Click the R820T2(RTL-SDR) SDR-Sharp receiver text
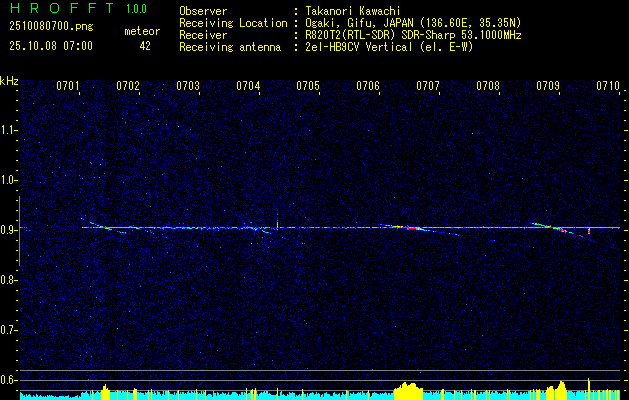The height and width of the screenshot is (400, 629). [413, 35]
